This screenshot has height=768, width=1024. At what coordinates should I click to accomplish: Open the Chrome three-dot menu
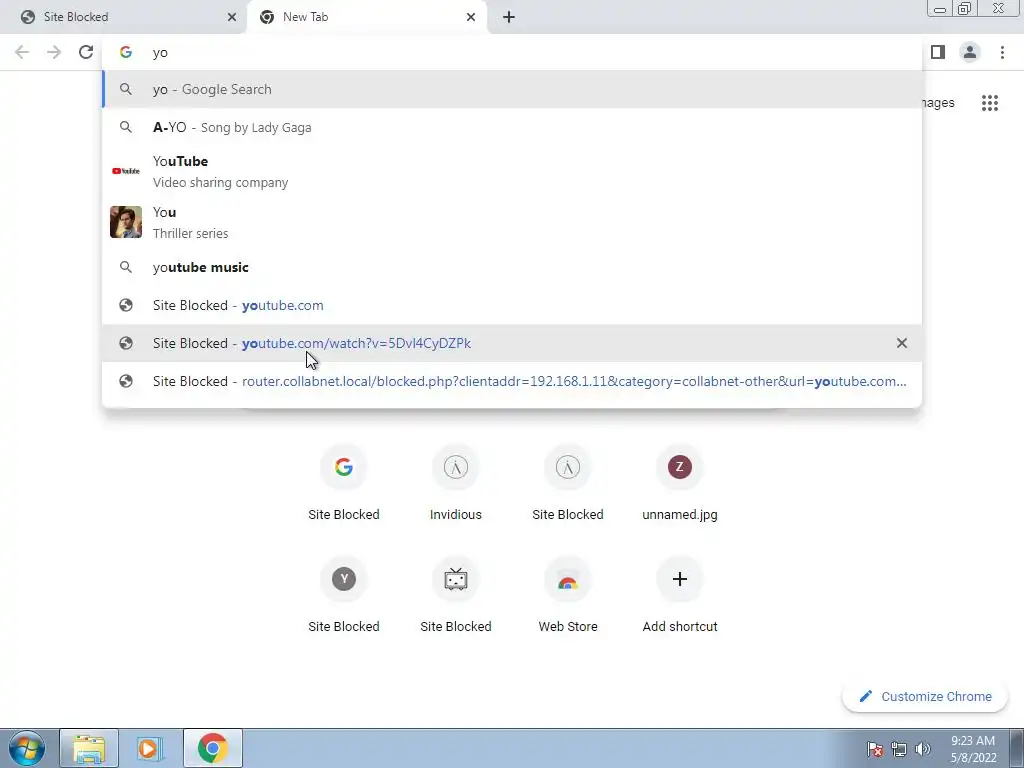click(1002, 52)
